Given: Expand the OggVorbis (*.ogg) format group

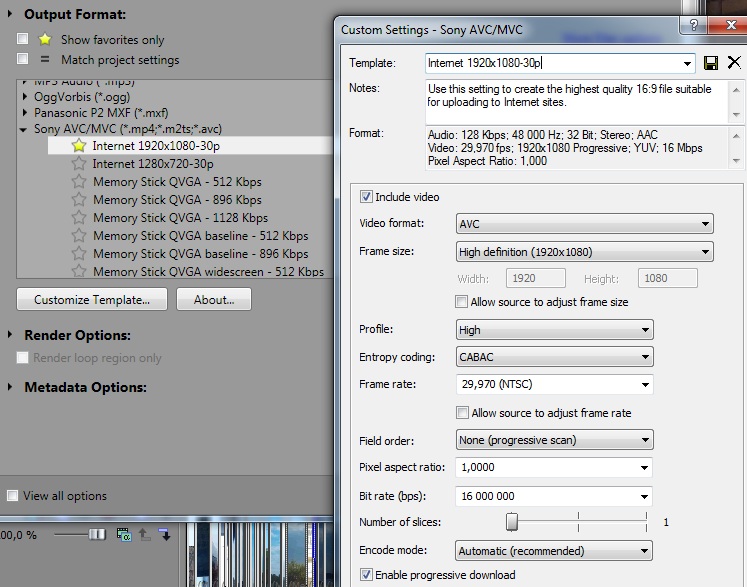Looking at the screenshot, I should (x=24, y=97).
